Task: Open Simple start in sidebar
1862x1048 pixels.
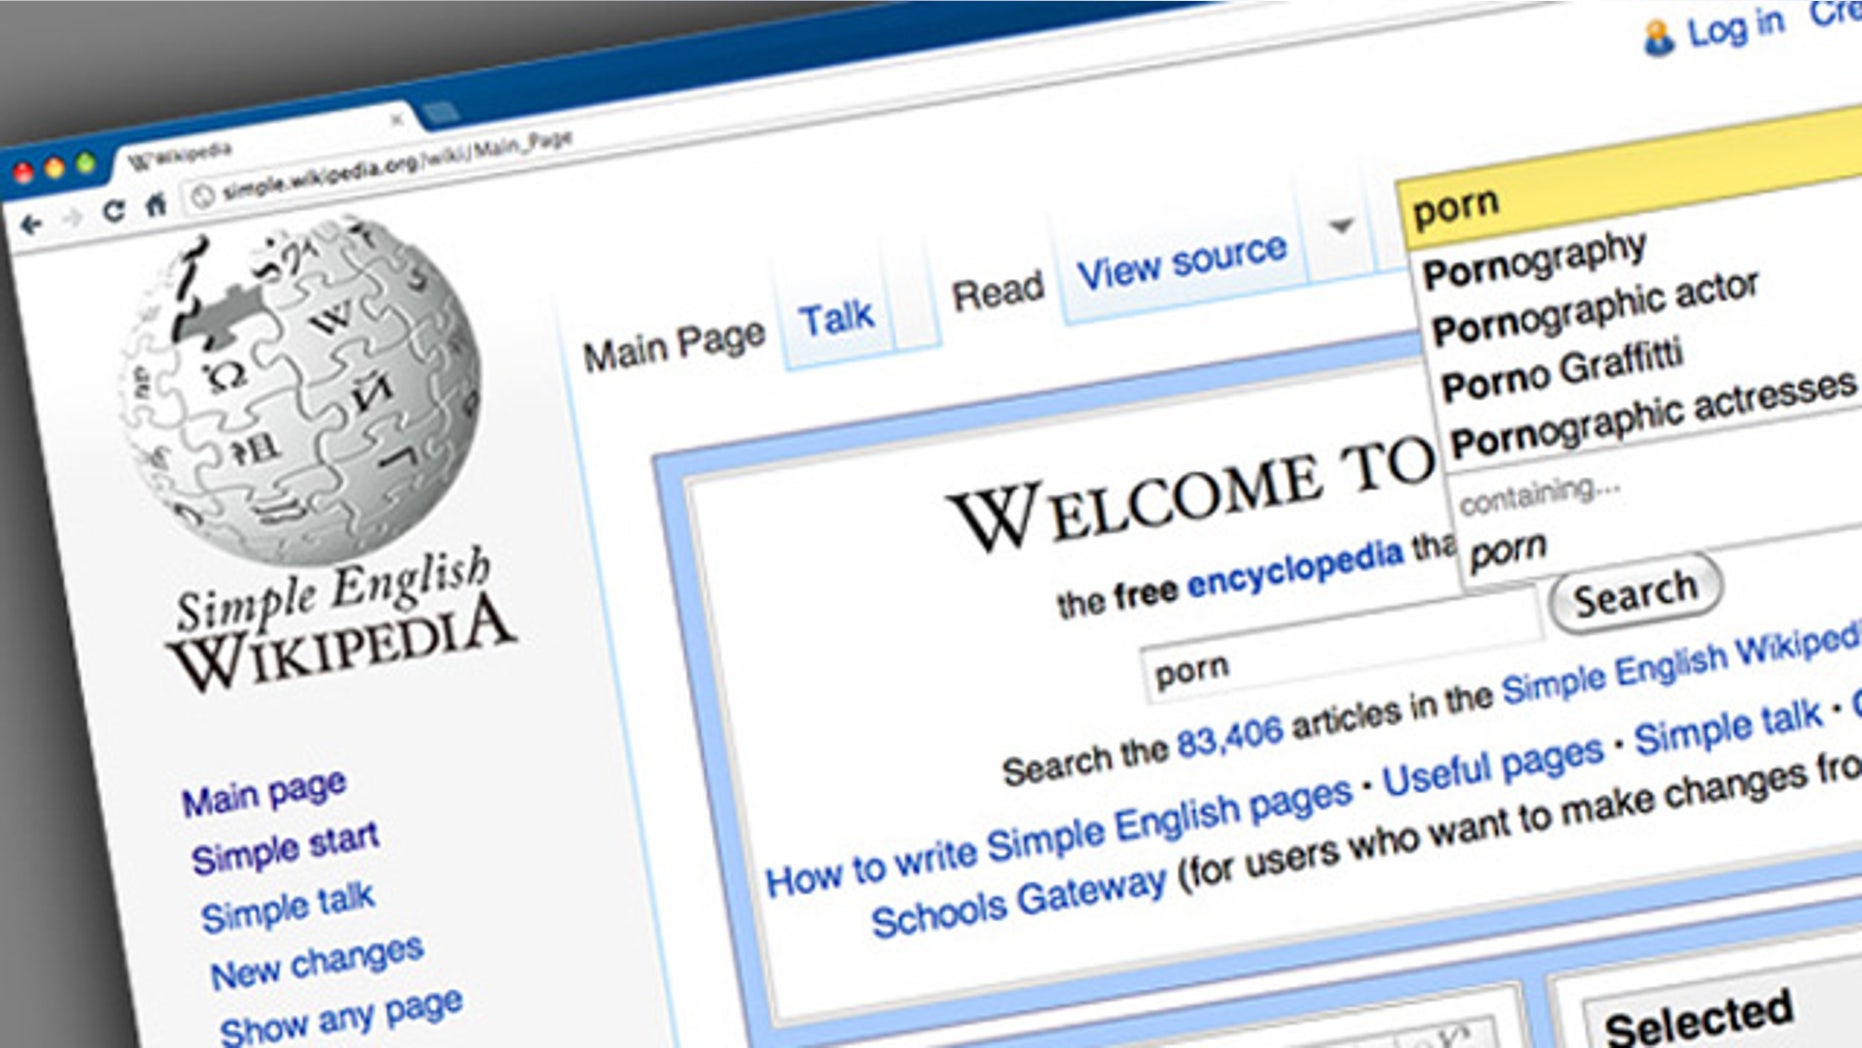Action: [x=285, y=847]
